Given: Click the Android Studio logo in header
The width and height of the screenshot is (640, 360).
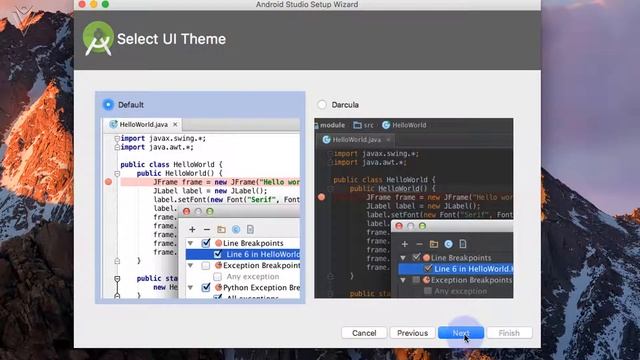Looking at the screenshot, I should click(98, 38).
